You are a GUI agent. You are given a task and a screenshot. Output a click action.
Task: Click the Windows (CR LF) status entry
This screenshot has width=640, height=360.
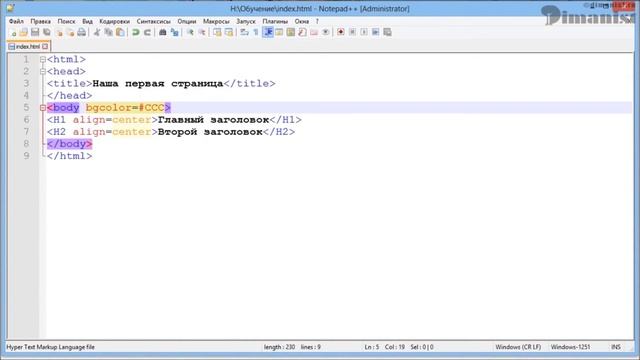(518, 347)
